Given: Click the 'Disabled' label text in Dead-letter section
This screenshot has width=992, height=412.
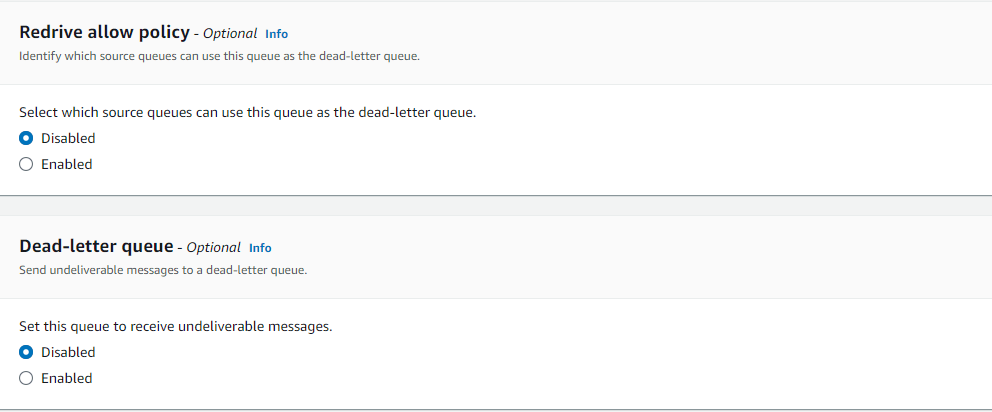Looking at the screenshot, I should [68, 352].
